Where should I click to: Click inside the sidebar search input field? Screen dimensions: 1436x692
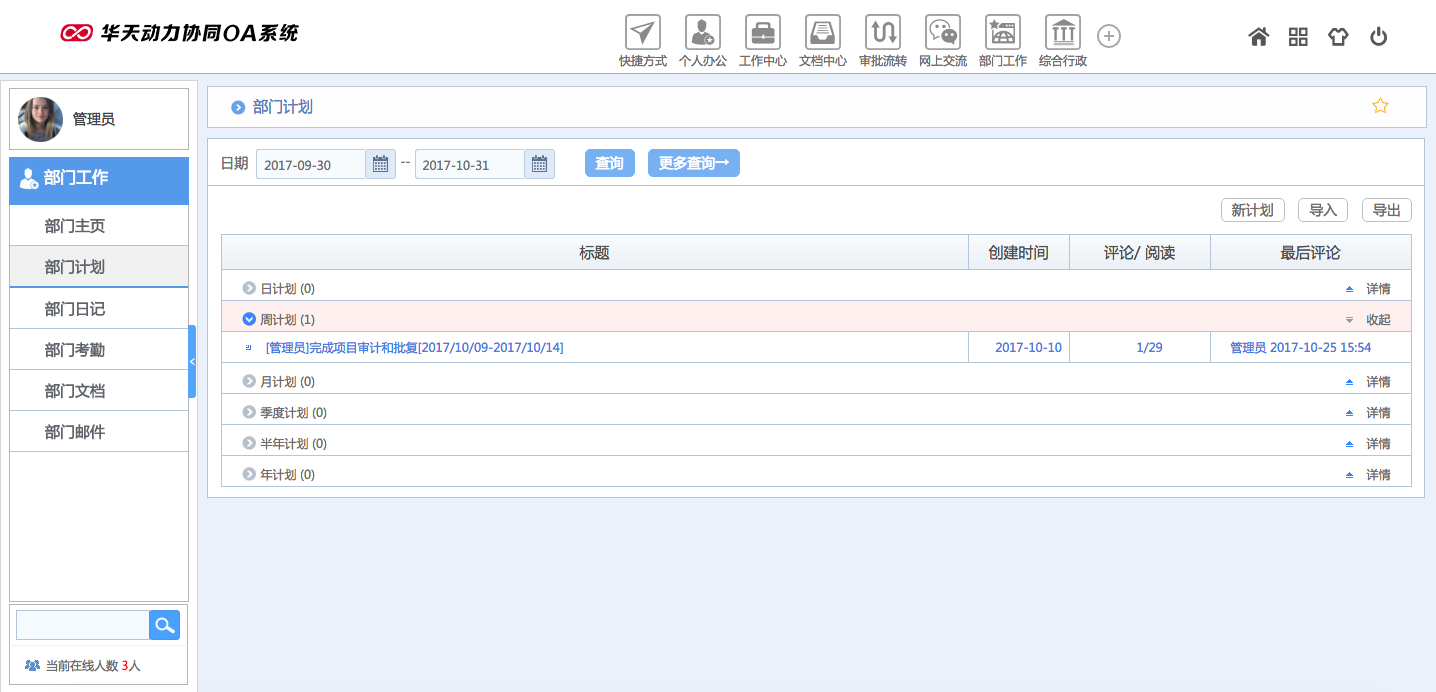(x=82, y=624)
